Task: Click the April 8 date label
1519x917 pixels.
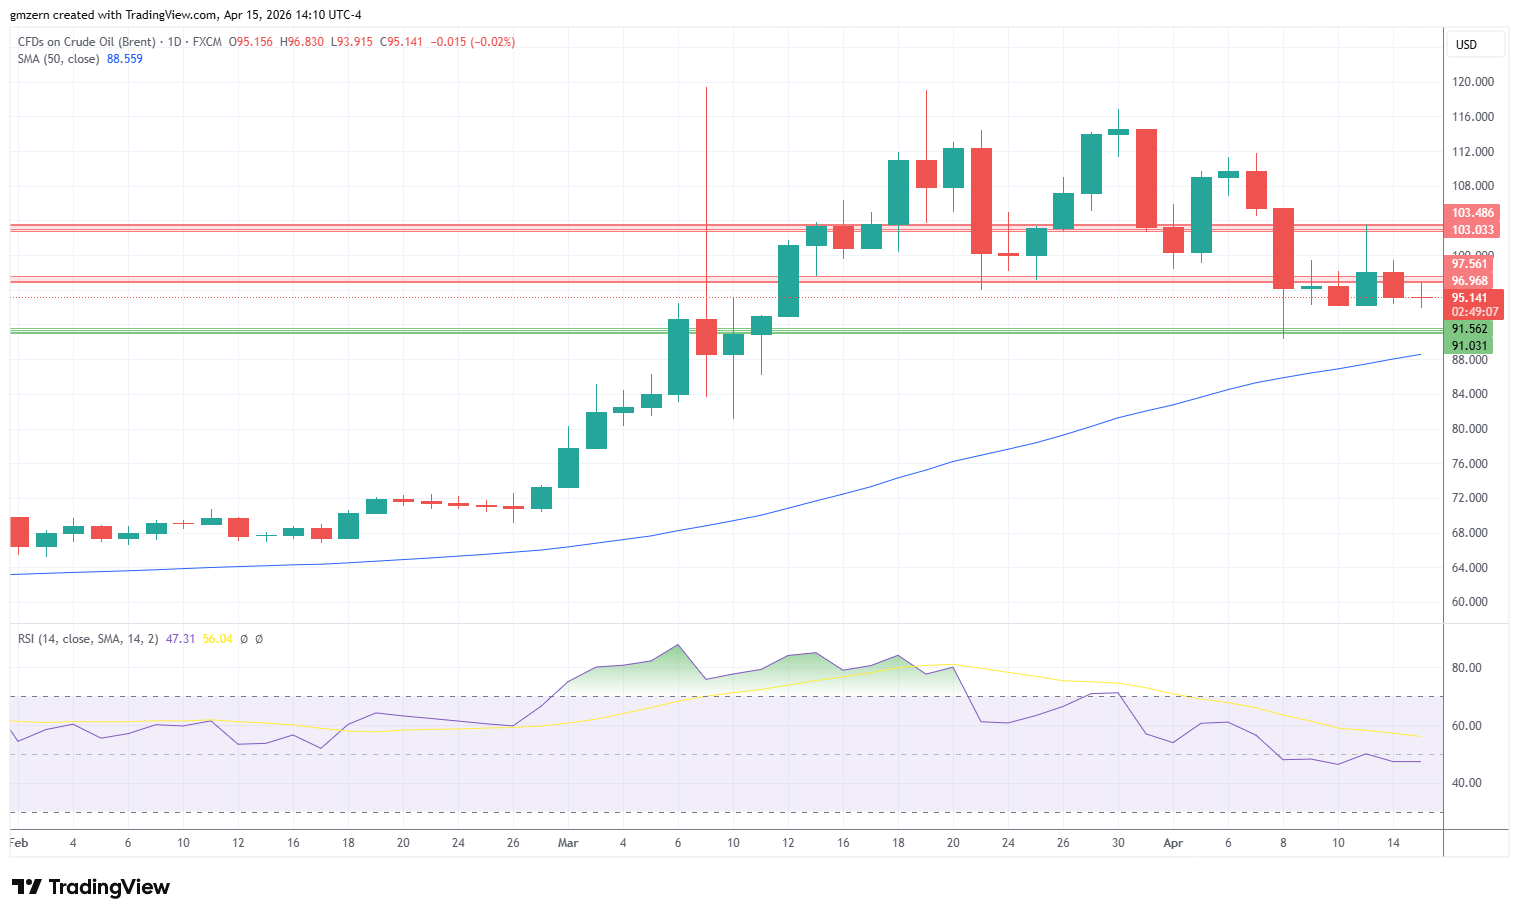Action: pyautogui.click(x=1283, y=843)
